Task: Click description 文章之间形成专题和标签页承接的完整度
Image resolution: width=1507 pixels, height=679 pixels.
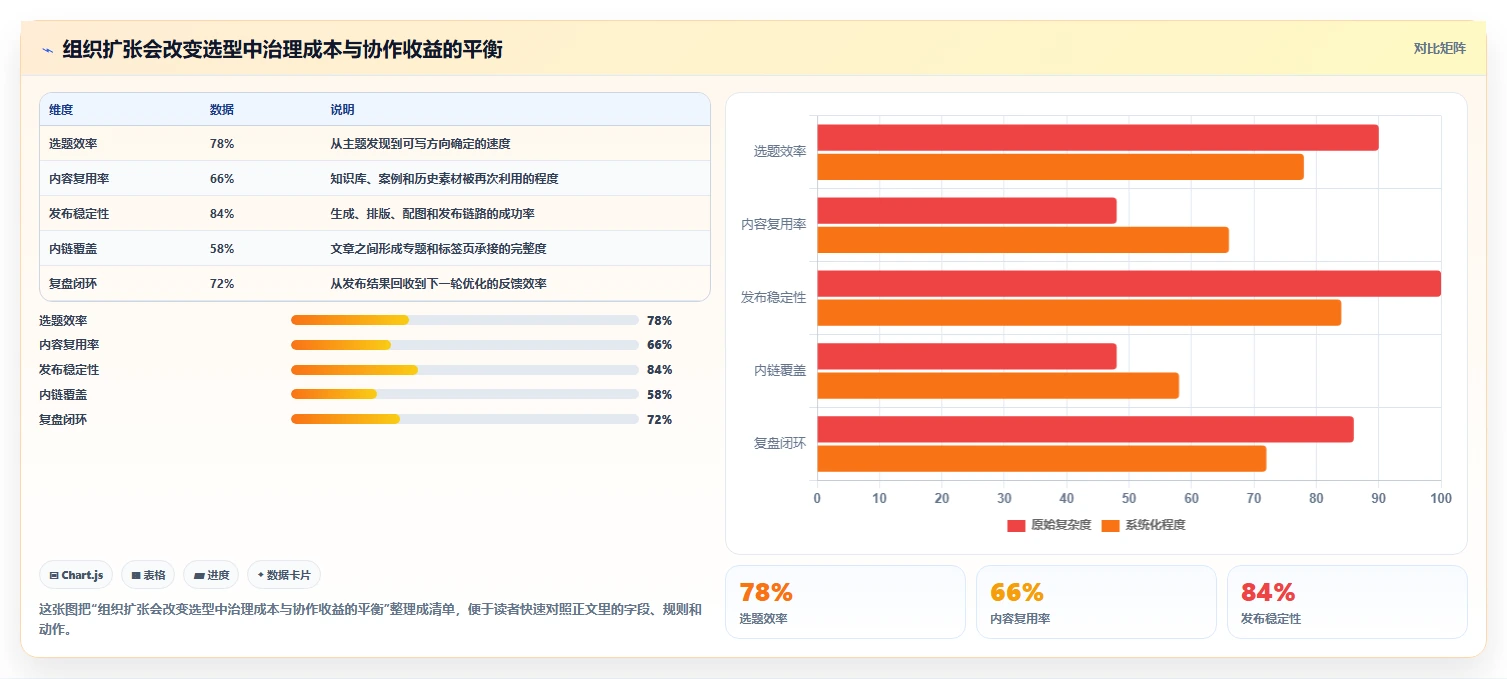Action: click(439, 249)
